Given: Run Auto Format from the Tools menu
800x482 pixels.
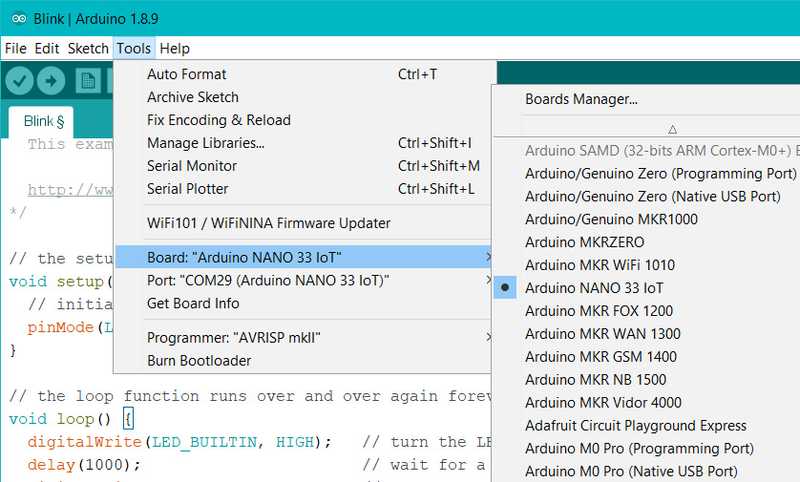Looking at the screenshot, I should pos(186,74).
